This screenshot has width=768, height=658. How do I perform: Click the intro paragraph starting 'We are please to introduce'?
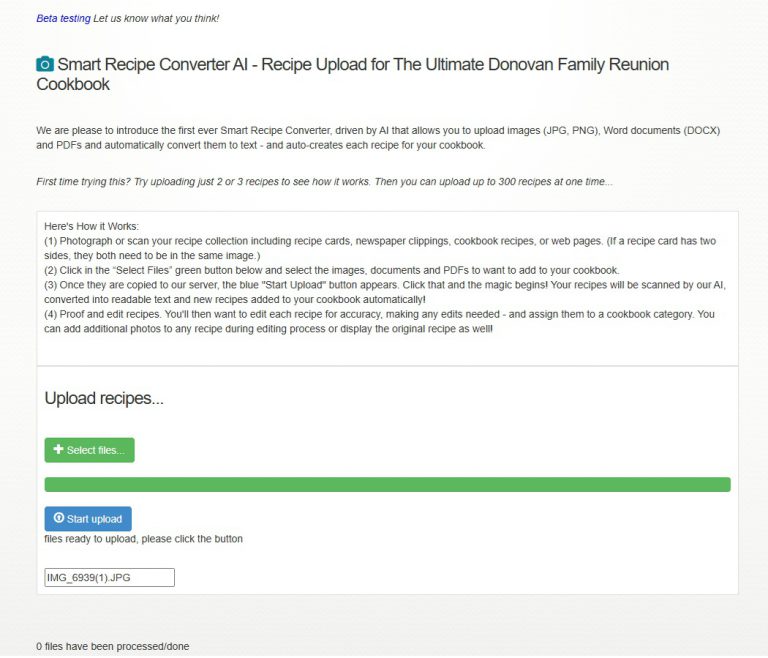378,138
